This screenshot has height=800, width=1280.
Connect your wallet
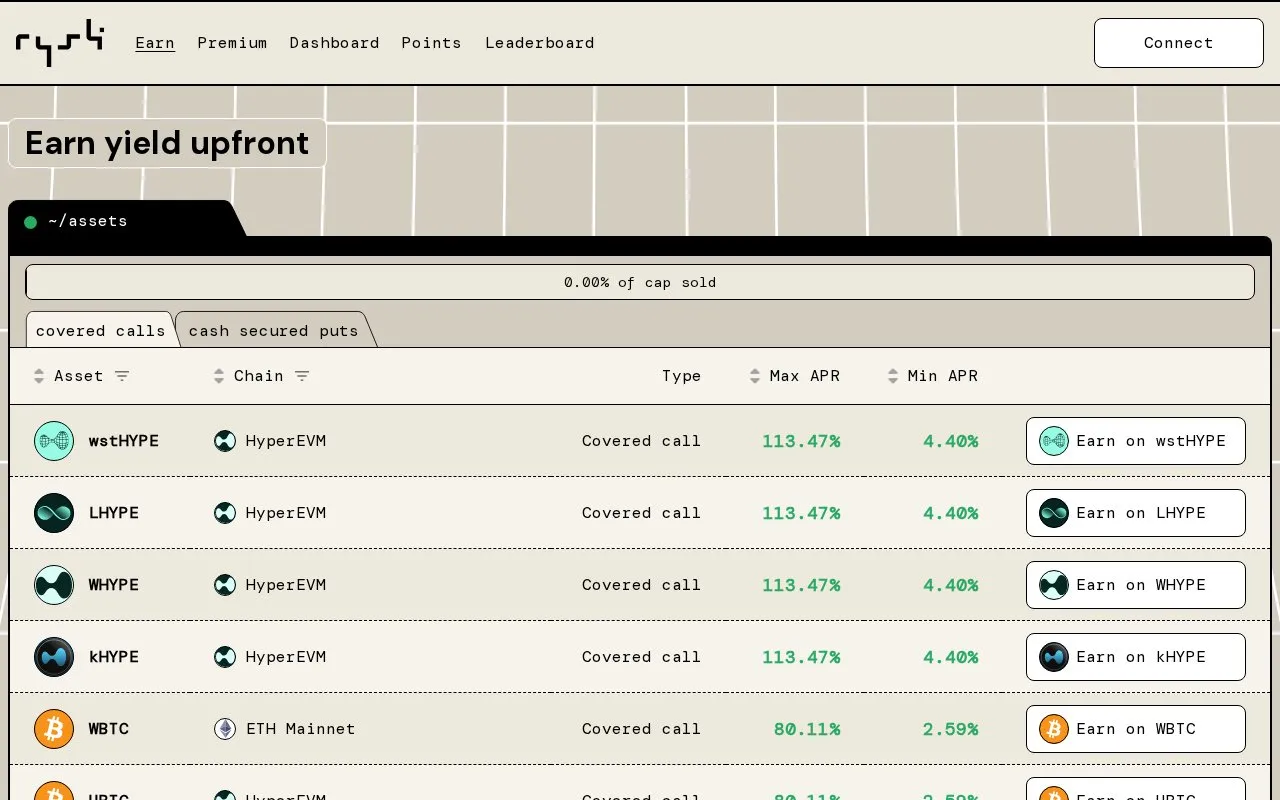(x=1179, y=43)
